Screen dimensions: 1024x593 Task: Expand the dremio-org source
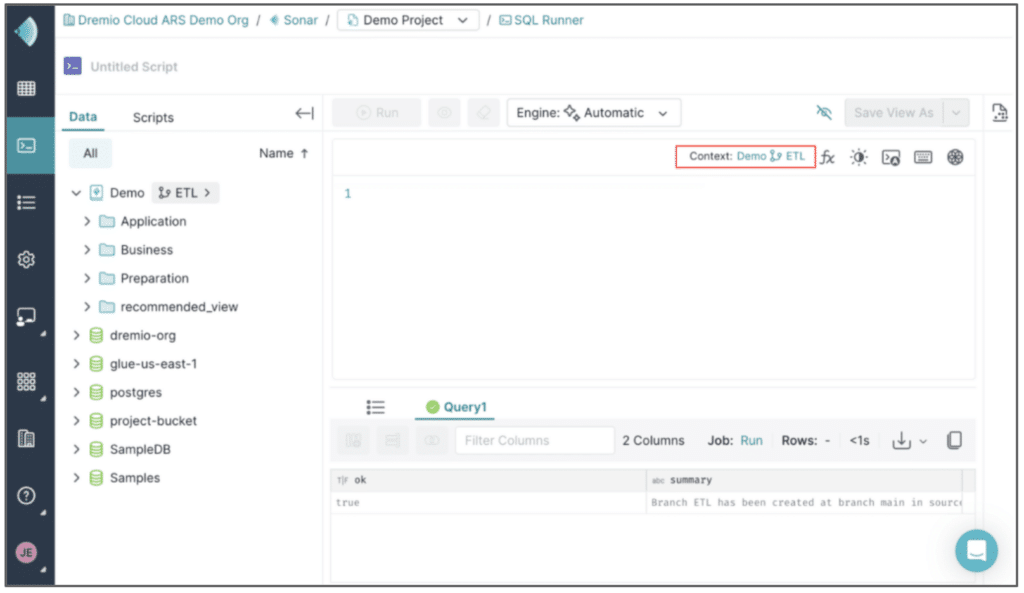[x=76, y=336]
